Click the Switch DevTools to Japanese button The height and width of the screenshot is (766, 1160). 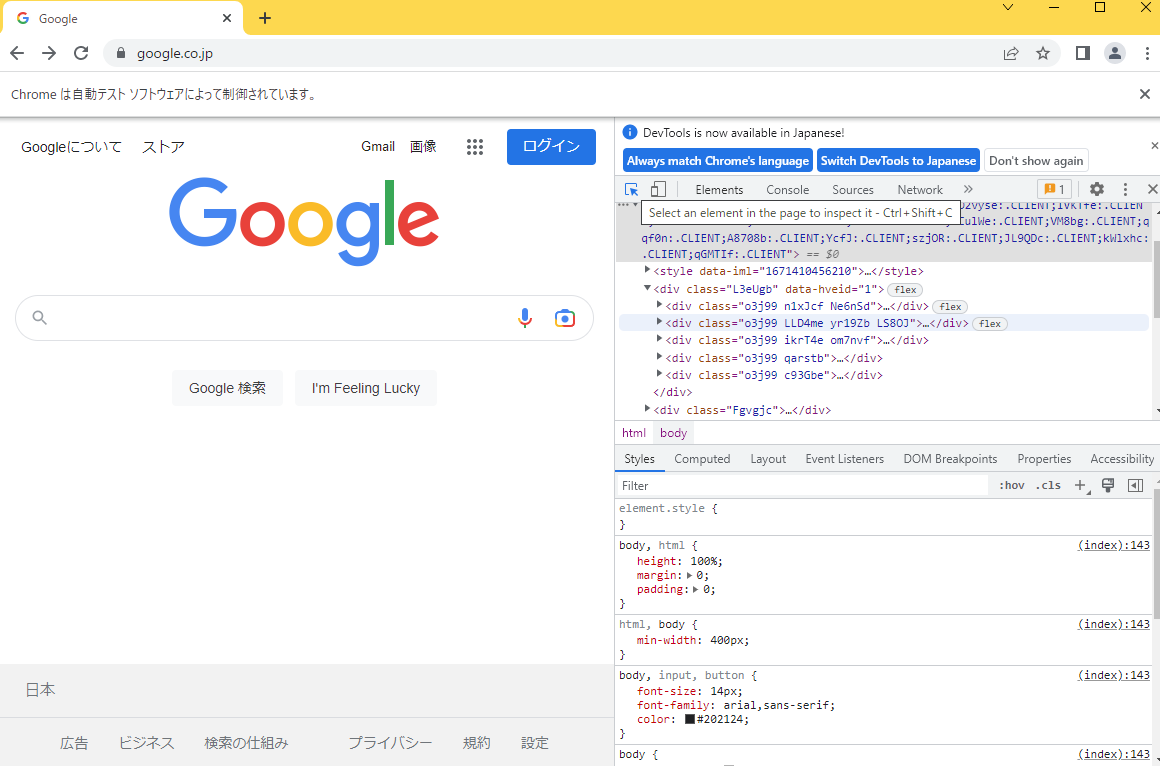click(x=898, y=160)
